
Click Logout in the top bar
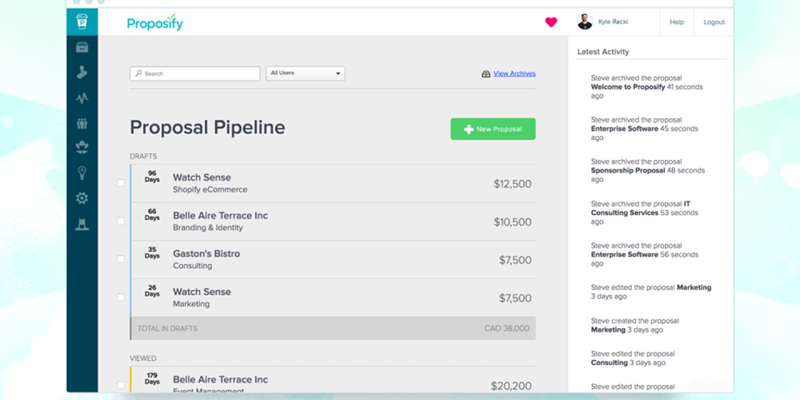click(x=714, y=22)
